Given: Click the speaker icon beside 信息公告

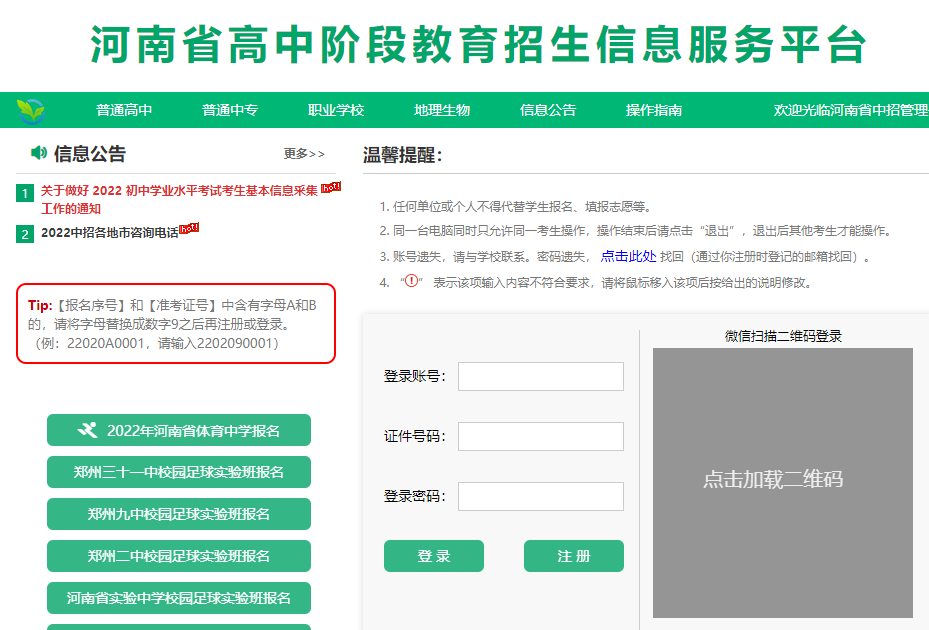Looking at the screenshot, I should click(x=39, y=153).
